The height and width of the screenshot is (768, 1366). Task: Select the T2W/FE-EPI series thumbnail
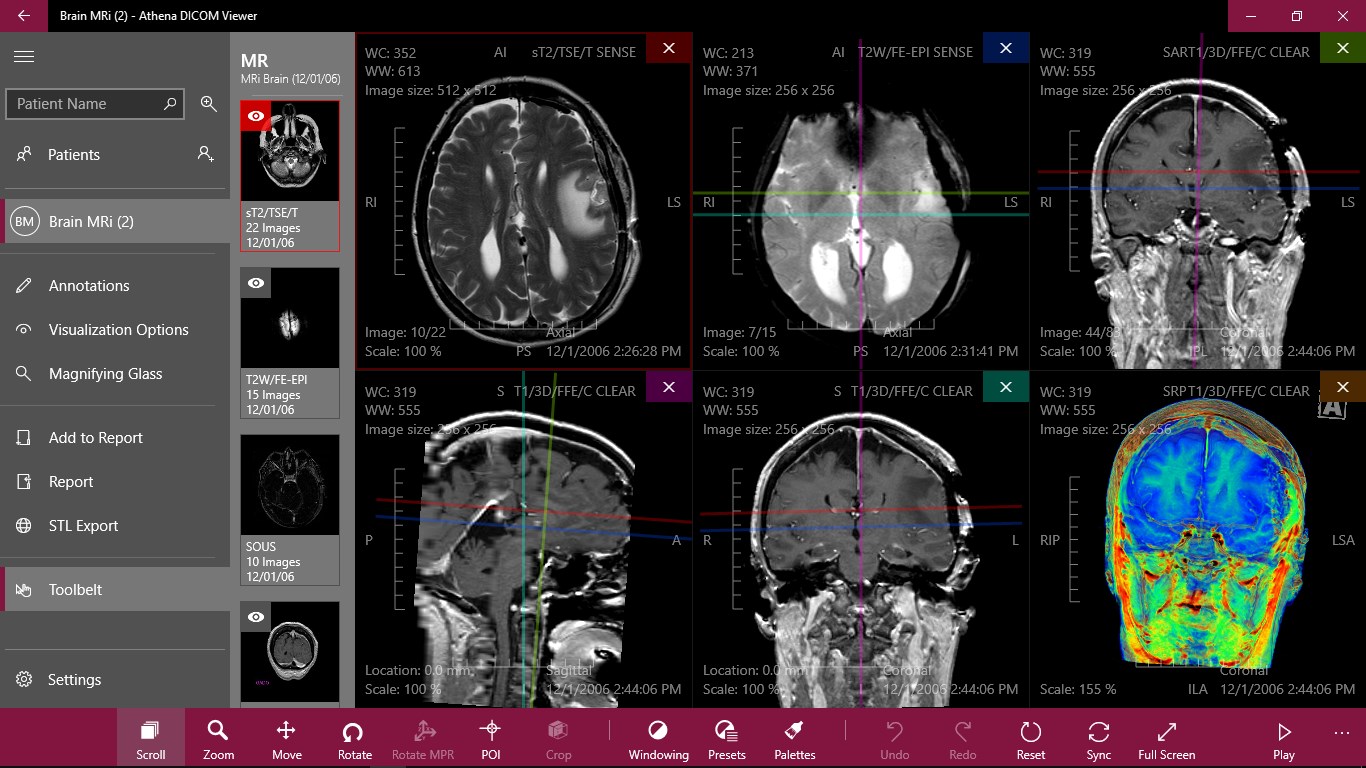click(x=290, y=342)
